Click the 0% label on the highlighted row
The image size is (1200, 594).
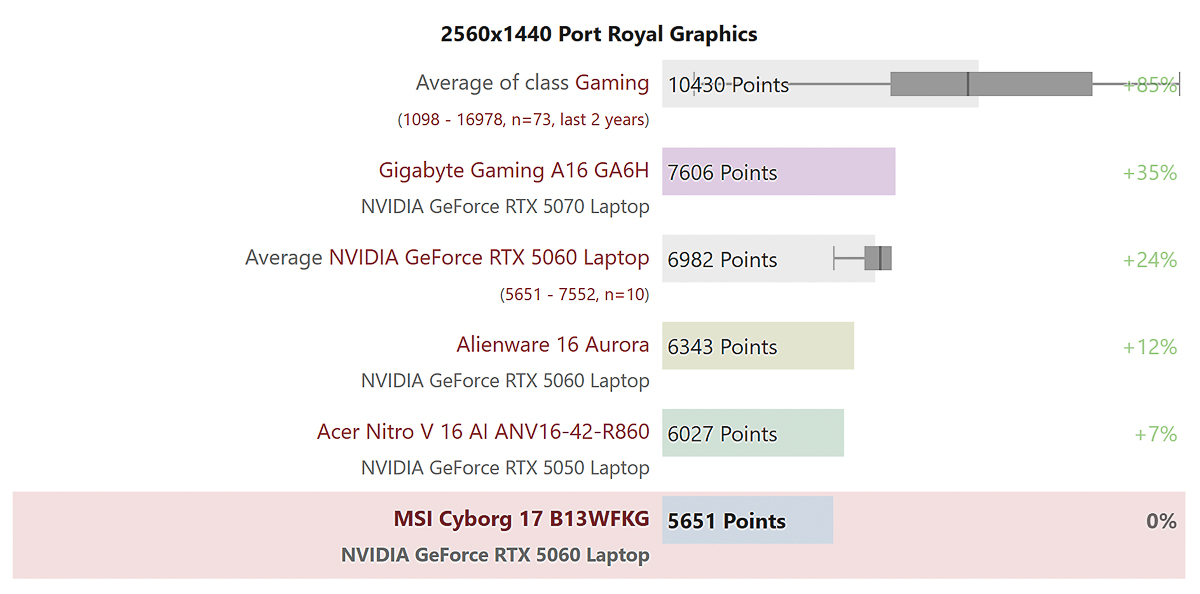(1162, 519)
